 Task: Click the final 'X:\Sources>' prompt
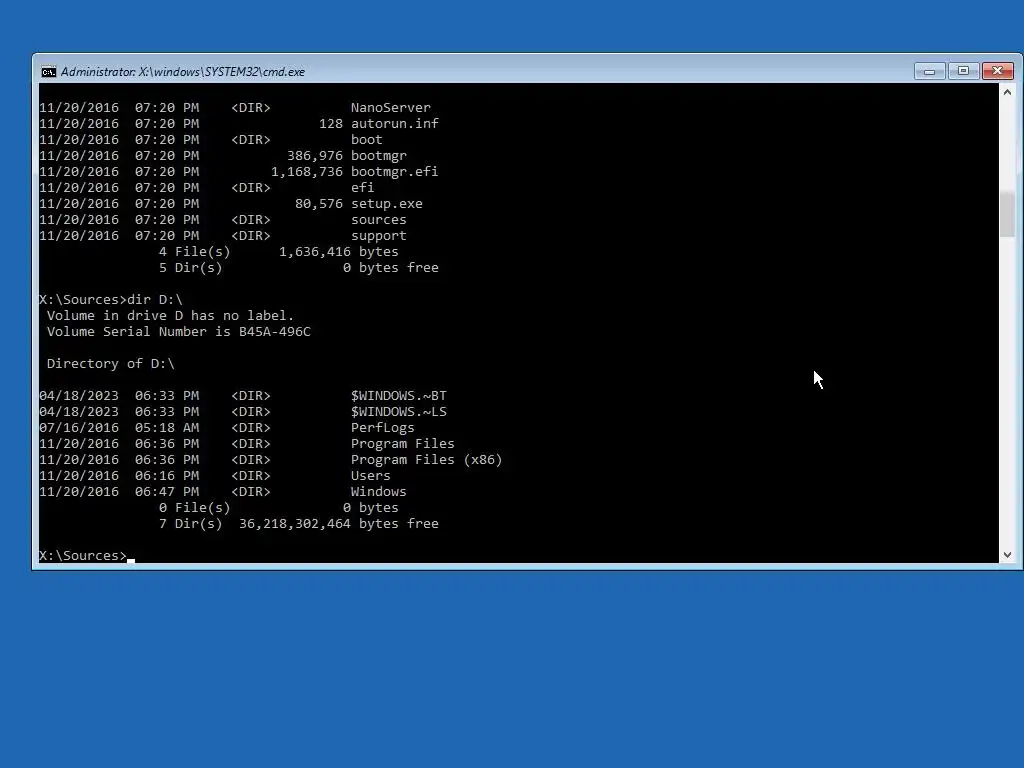coord(83,556)
